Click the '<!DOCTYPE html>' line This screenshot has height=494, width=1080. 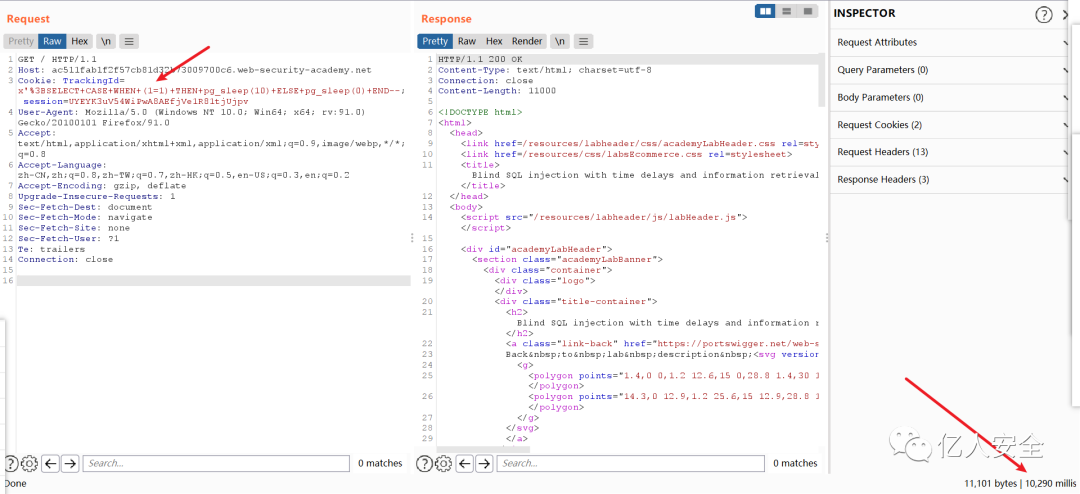[480, 112]
